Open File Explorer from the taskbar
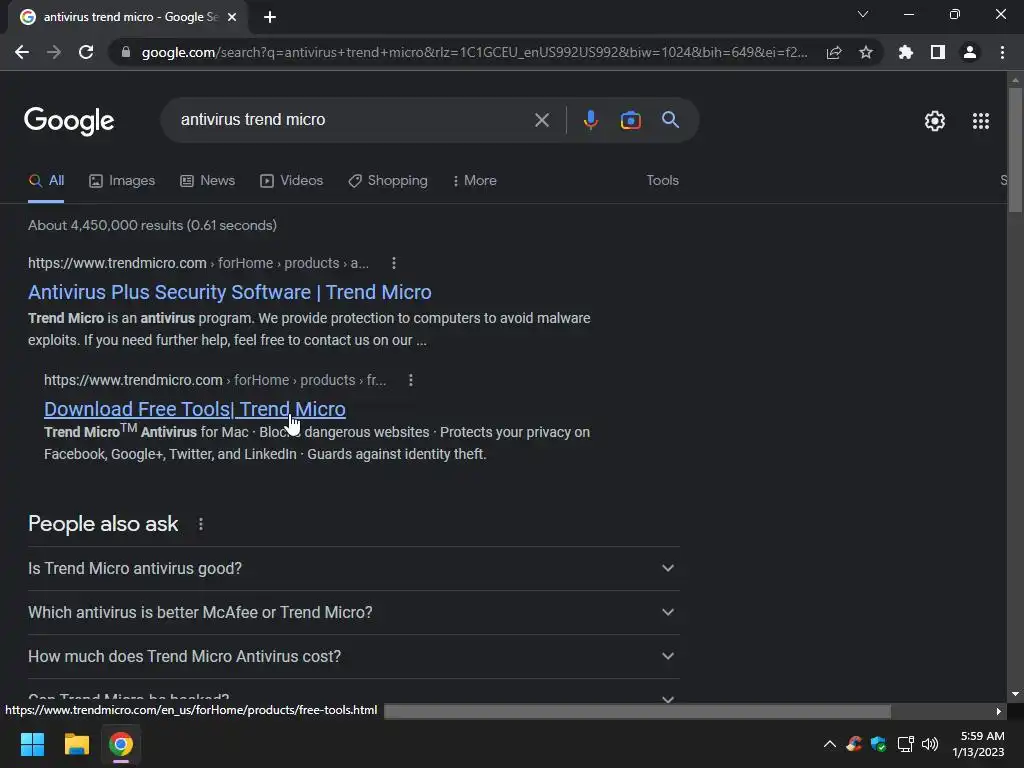The image size is (1024, 768). tap(76, 744)
